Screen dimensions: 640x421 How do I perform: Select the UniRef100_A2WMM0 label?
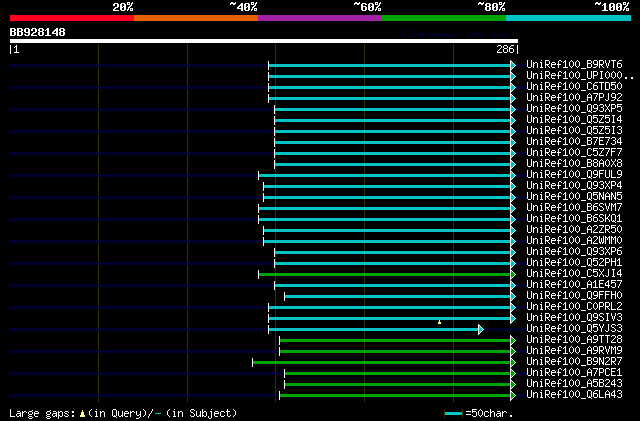click(574, 241)
